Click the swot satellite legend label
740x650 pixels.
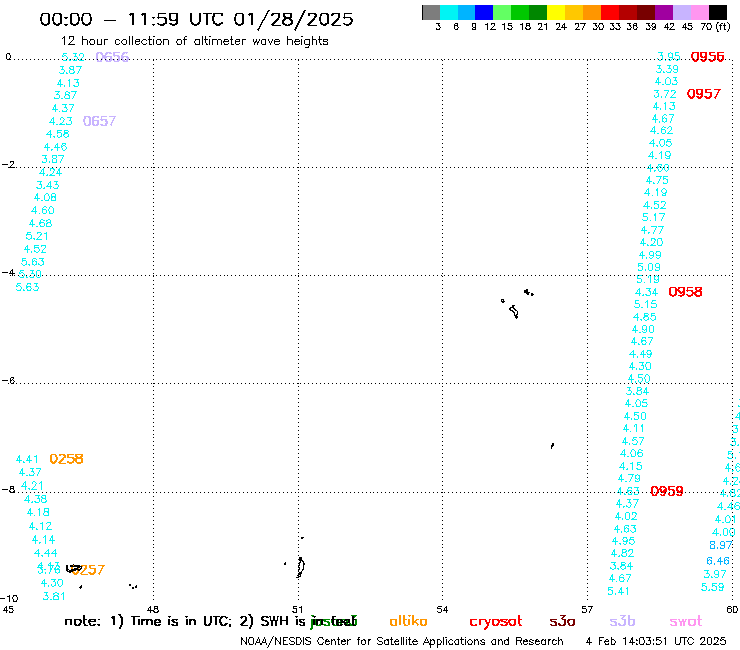coord(686,621)
